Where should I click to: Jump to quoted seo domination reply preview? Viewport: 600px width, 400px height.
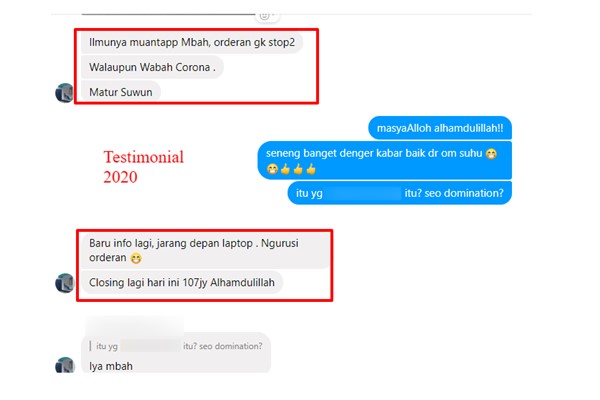176,346
